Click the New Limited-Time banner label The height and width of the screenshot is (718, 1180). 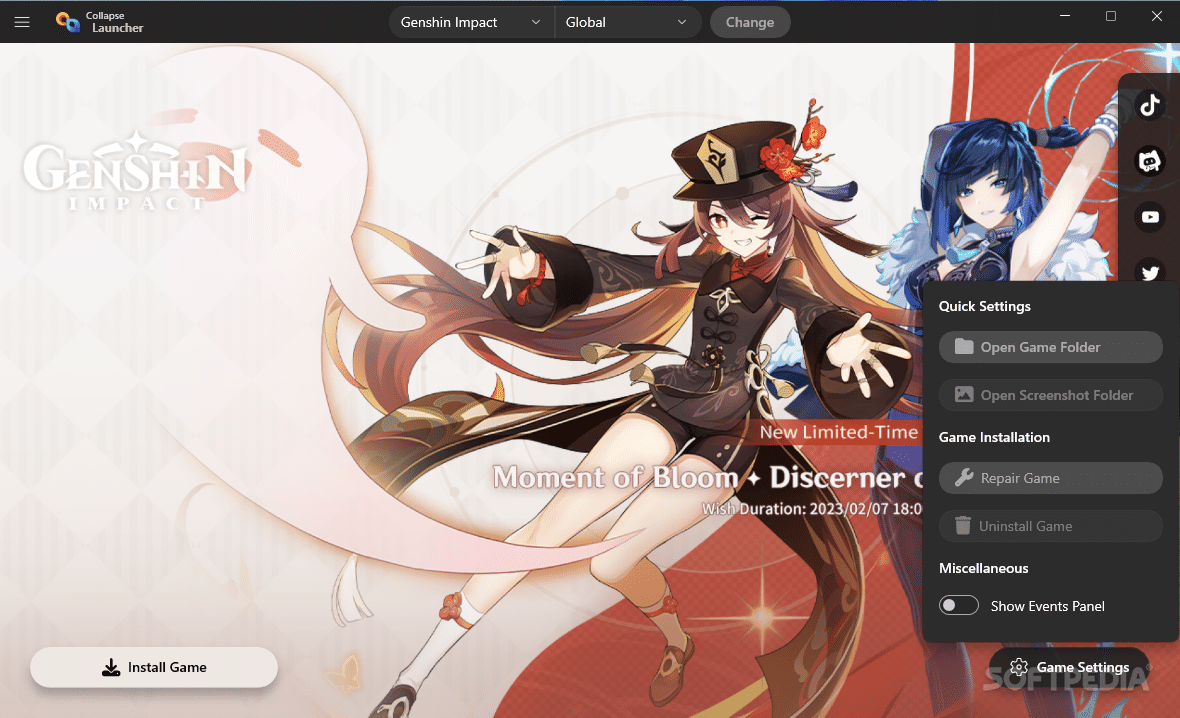tap(838, 432)
